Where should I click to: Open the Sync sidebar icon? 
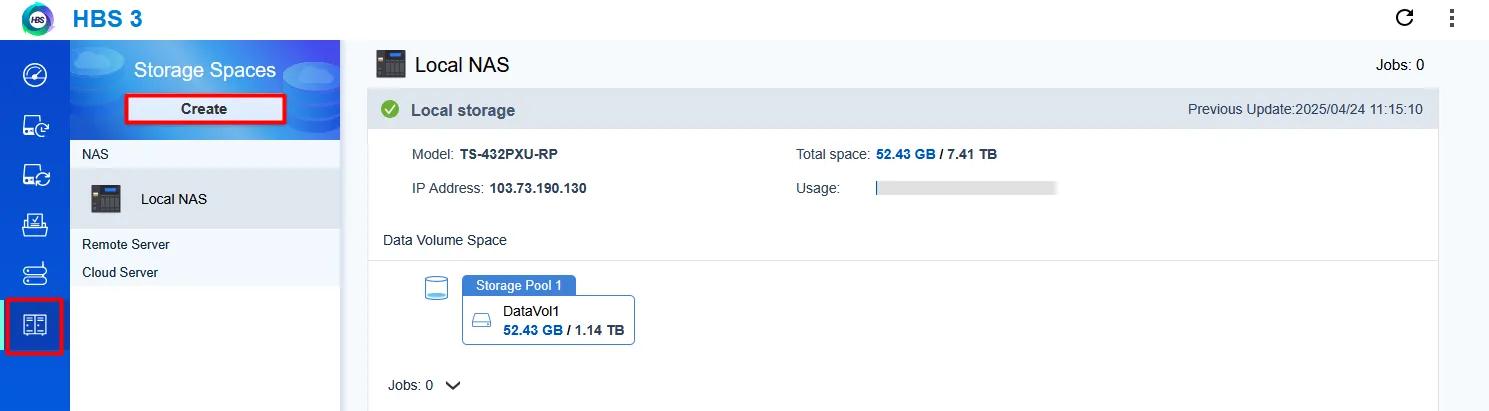pyautogui.click(x=35, y=176)
